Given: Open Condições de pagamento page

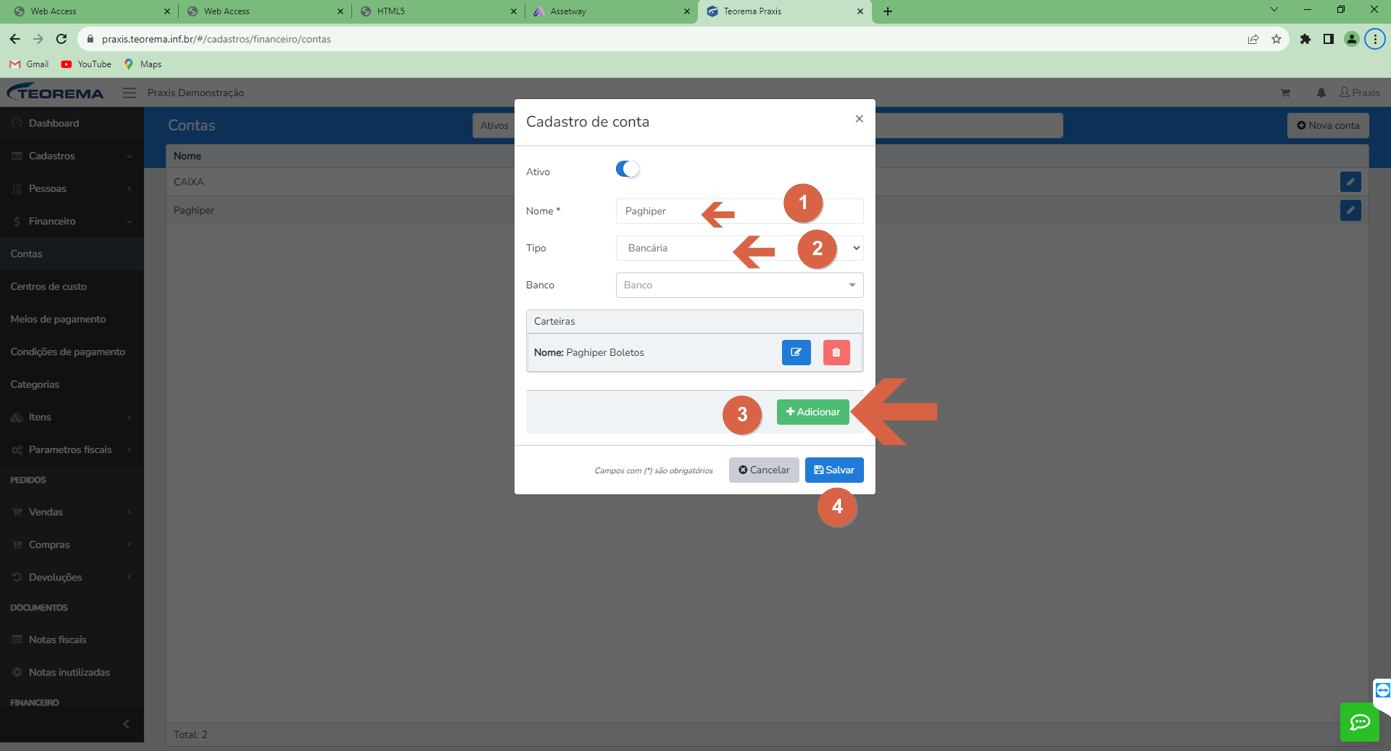Looking at the screenshot, I should point(72,352).
